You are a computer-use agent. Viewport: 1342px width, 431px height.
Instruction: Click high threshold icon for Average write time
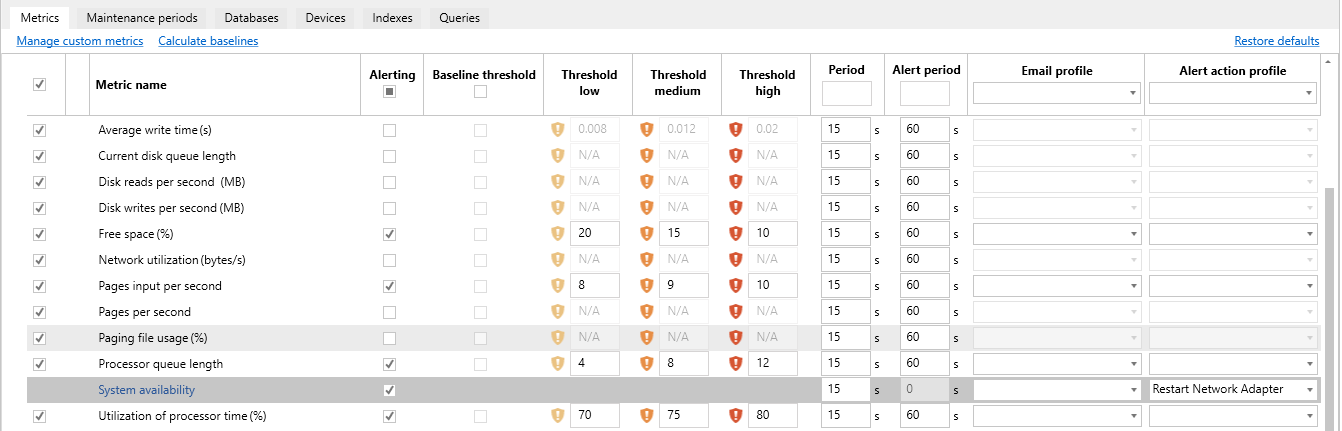click(736, 130)
